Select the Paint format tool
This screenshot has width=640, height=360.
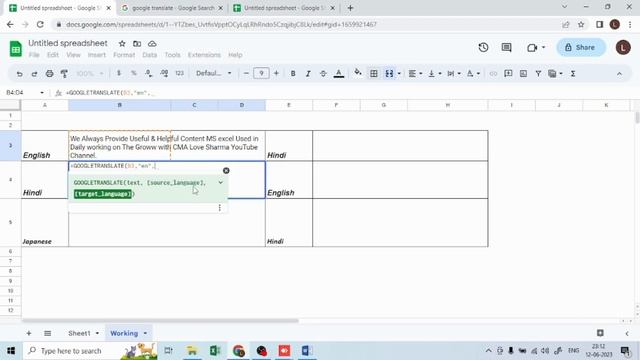pyautogui.click(x=64, y=73)
